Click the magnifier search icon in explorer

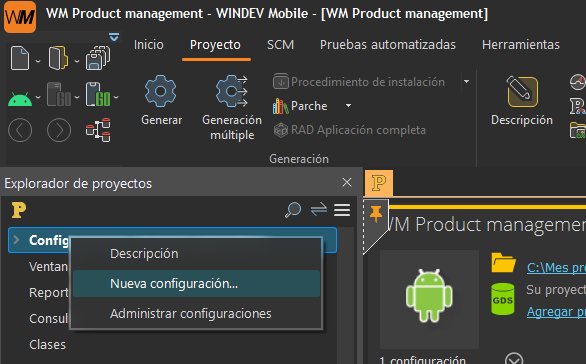(293, 210)
